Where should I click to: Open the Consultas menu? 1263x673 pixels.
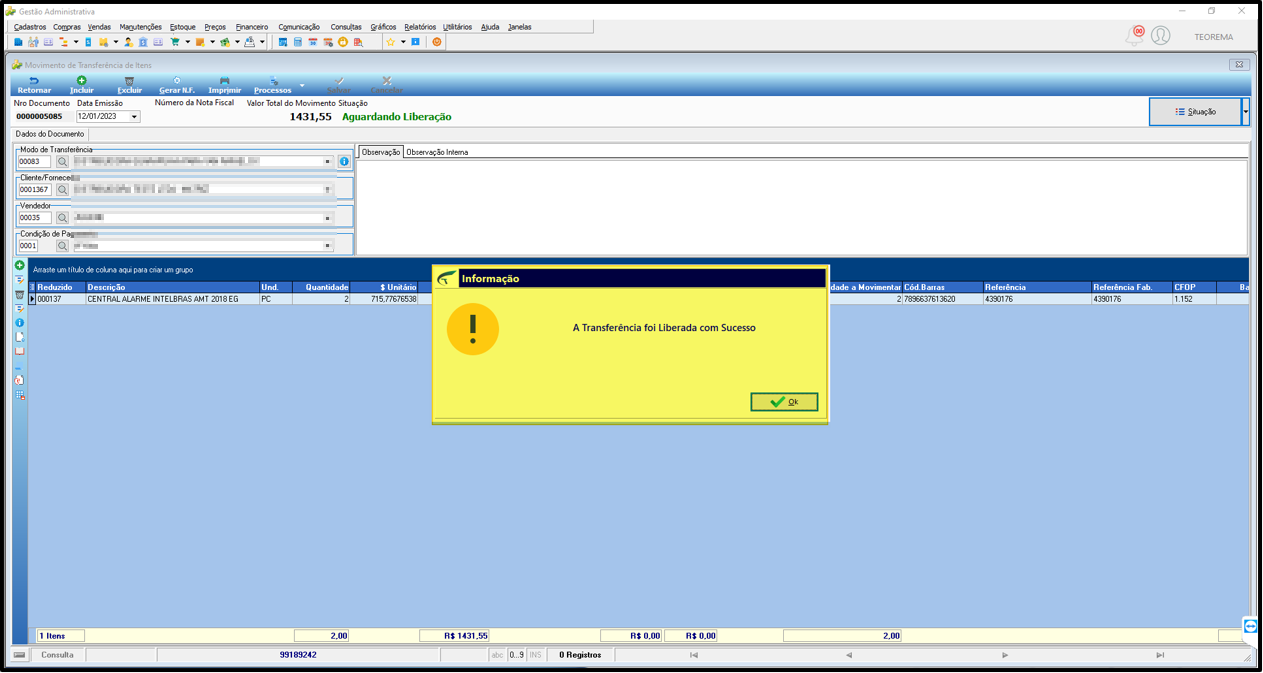pos(346,27)
